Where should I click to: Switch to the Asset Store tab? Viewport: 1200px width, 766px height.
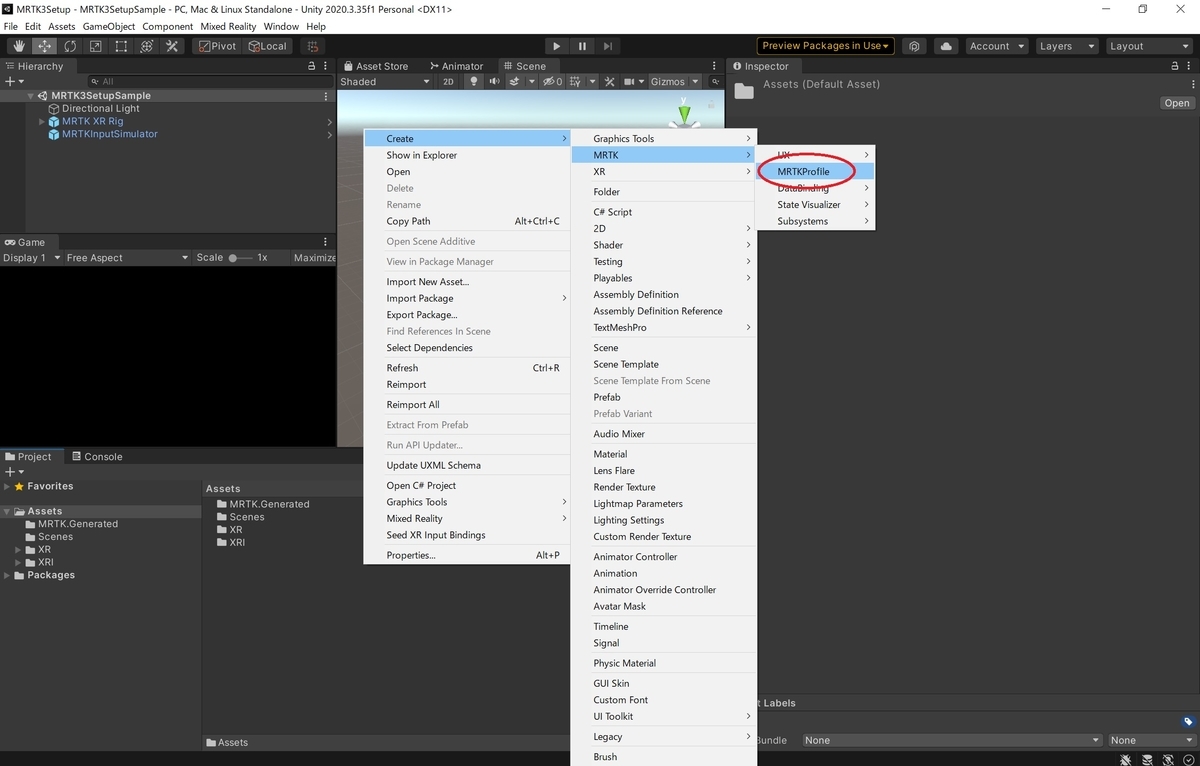(x=375, y=66)
